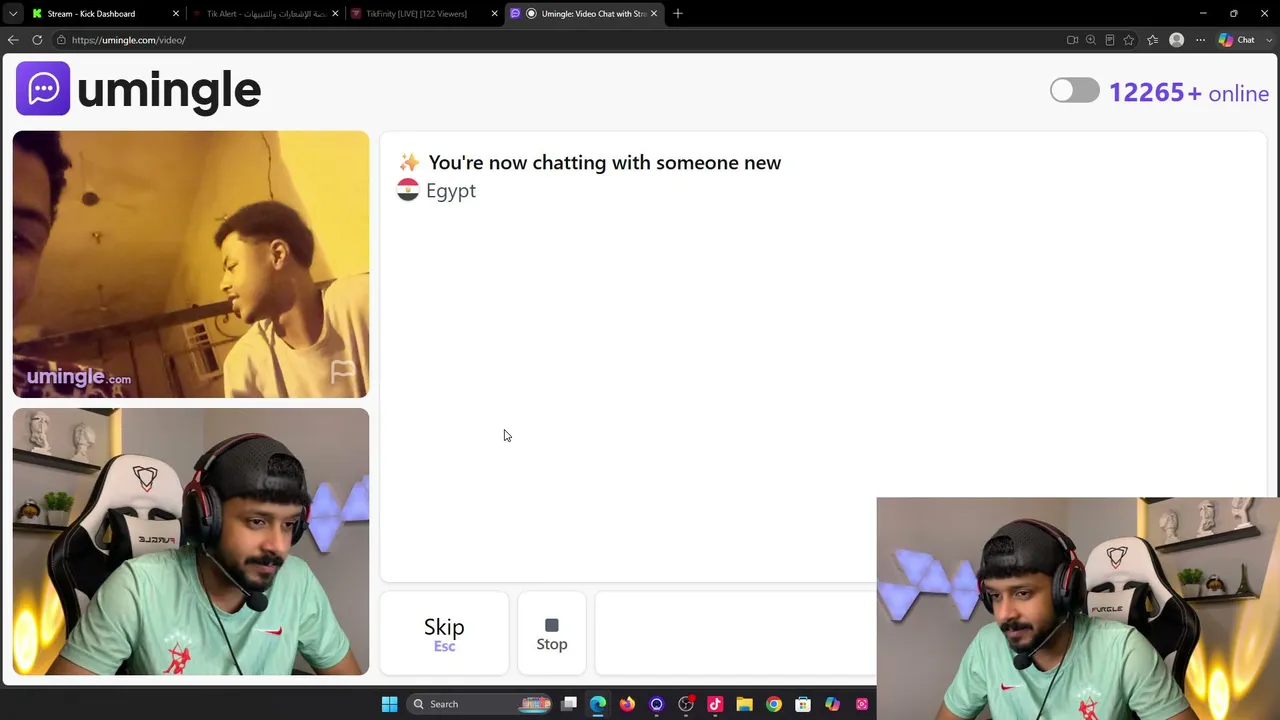Add this page to favorites with the star

tap(1129, 40)
